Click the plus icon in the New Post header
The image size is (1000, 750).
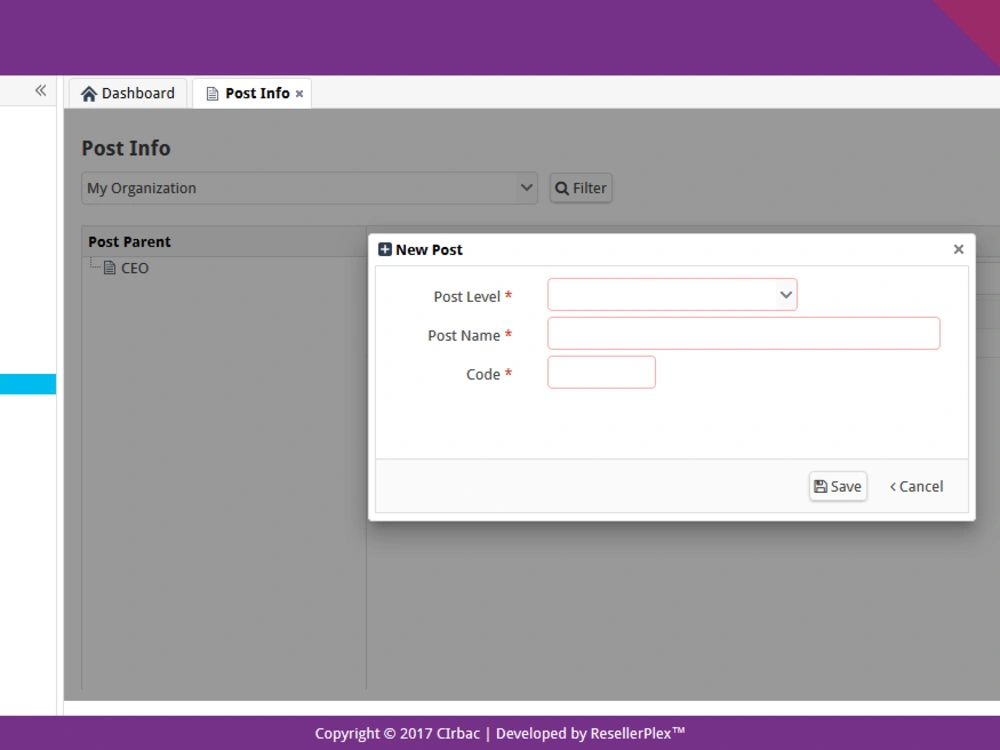(x=384, y=248)
